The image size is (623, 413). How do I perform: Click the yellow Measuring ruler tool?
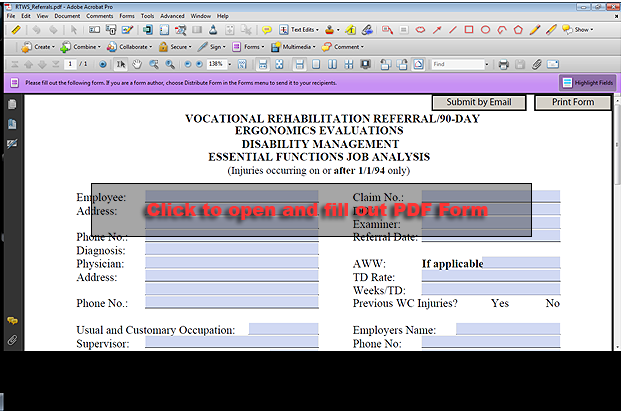(x=16, y=30)
